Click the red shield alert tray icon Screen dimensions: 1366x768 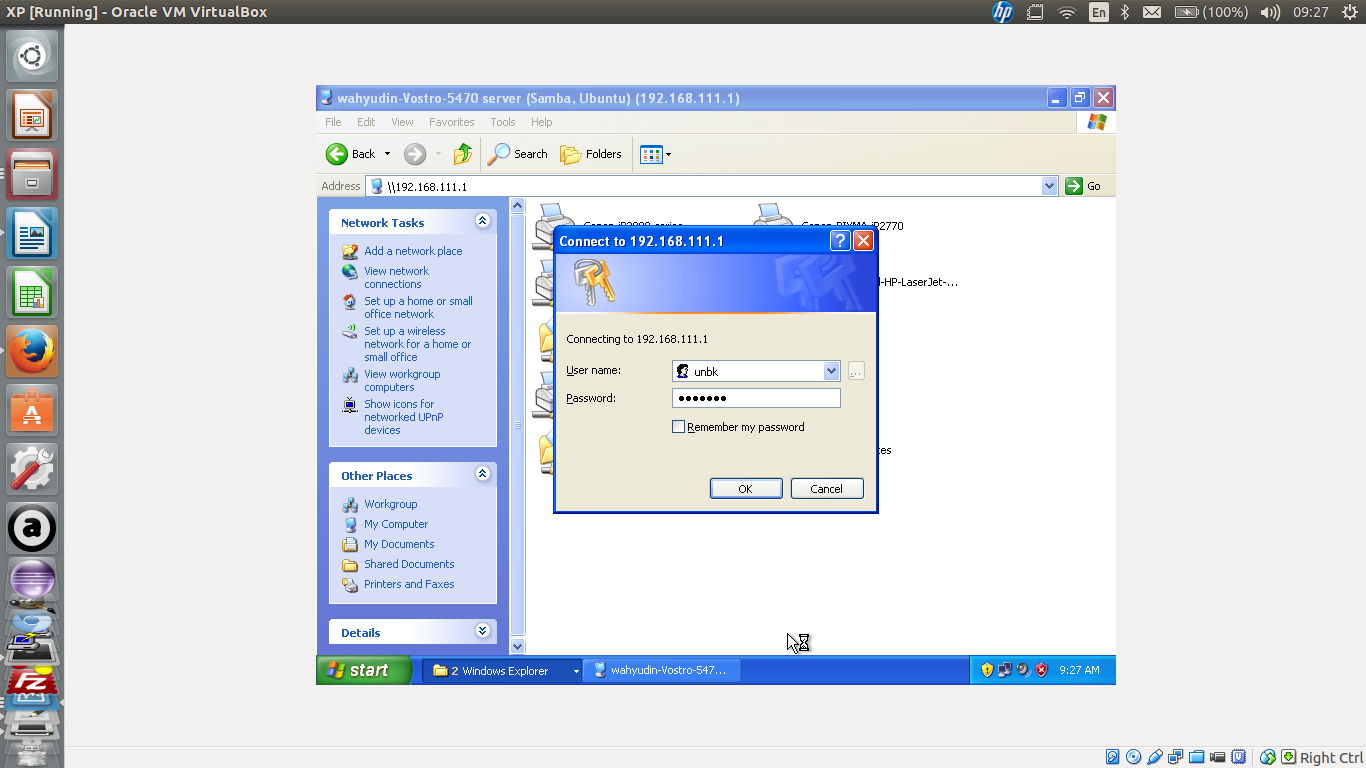(1041, 670)
